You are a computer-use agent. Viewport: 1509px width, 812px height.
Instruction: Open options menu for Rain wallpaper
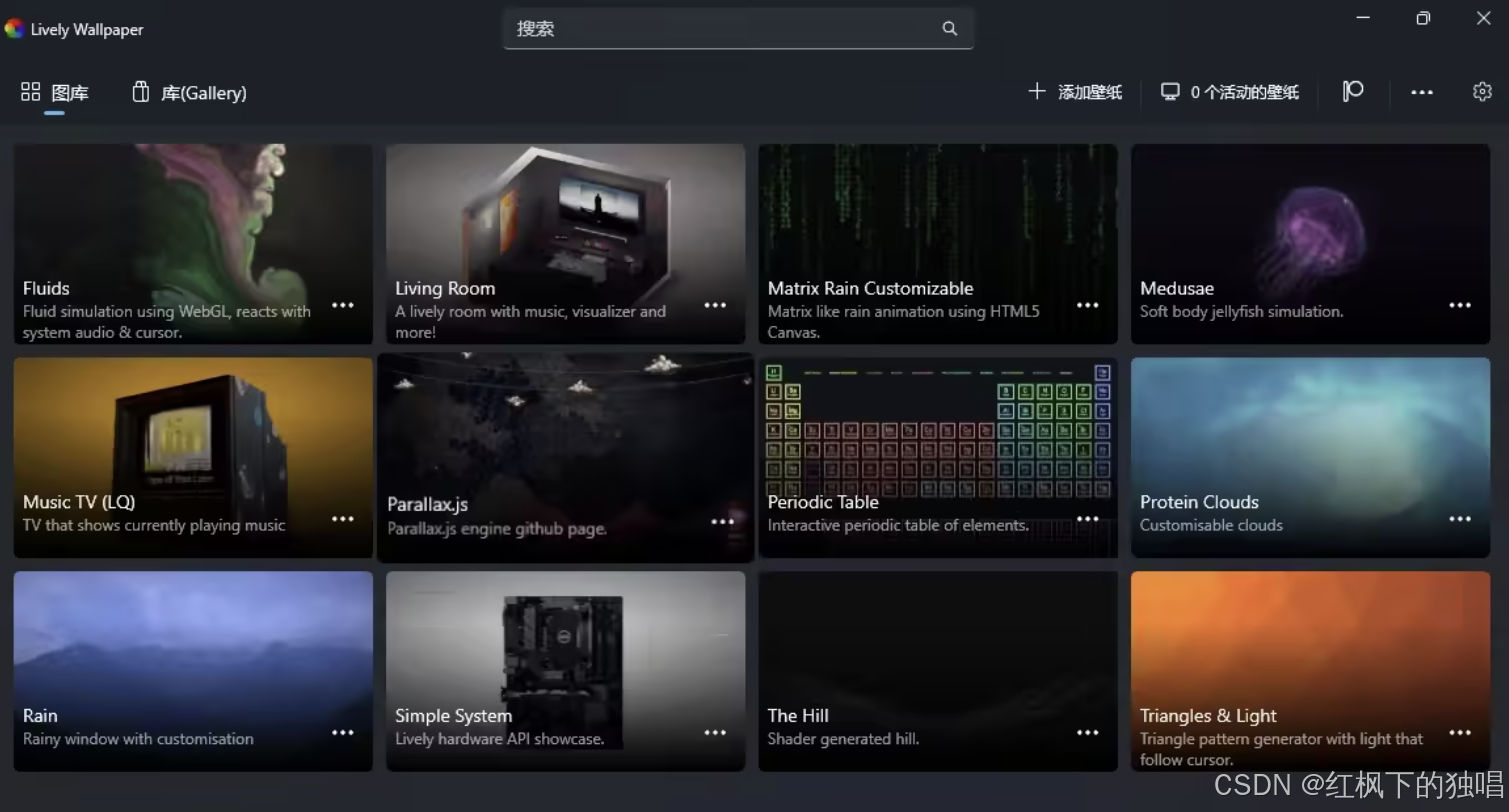pyautogui.click(x=343, y=733)
